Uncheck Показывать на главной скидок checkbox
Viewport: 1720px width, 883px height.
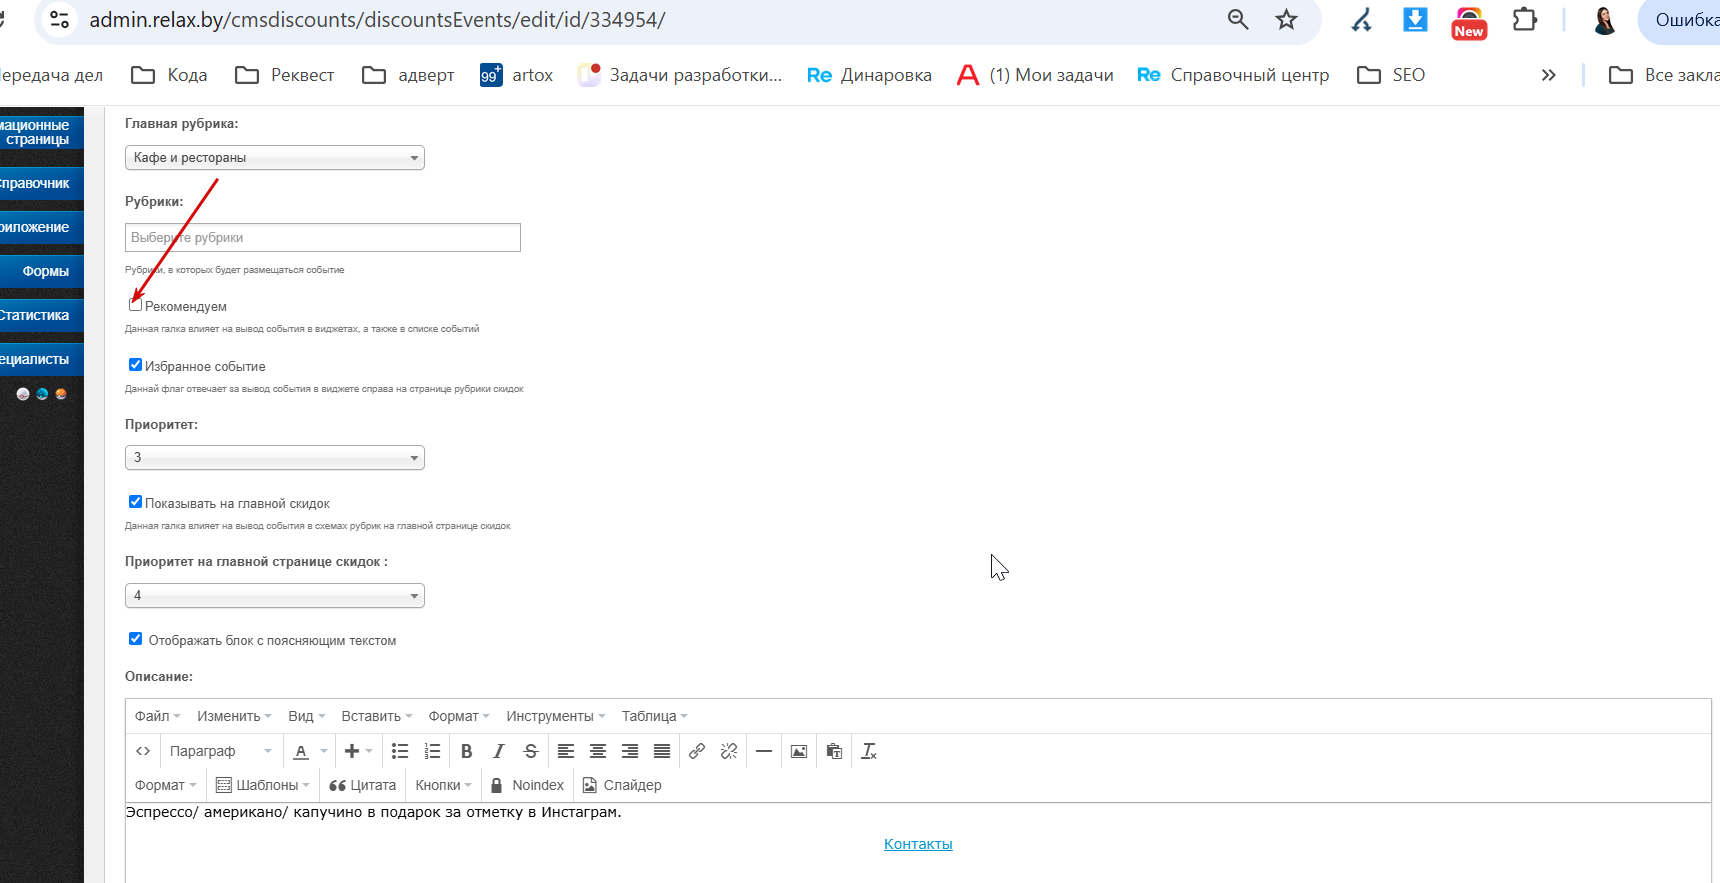click(x=135, y=502)
